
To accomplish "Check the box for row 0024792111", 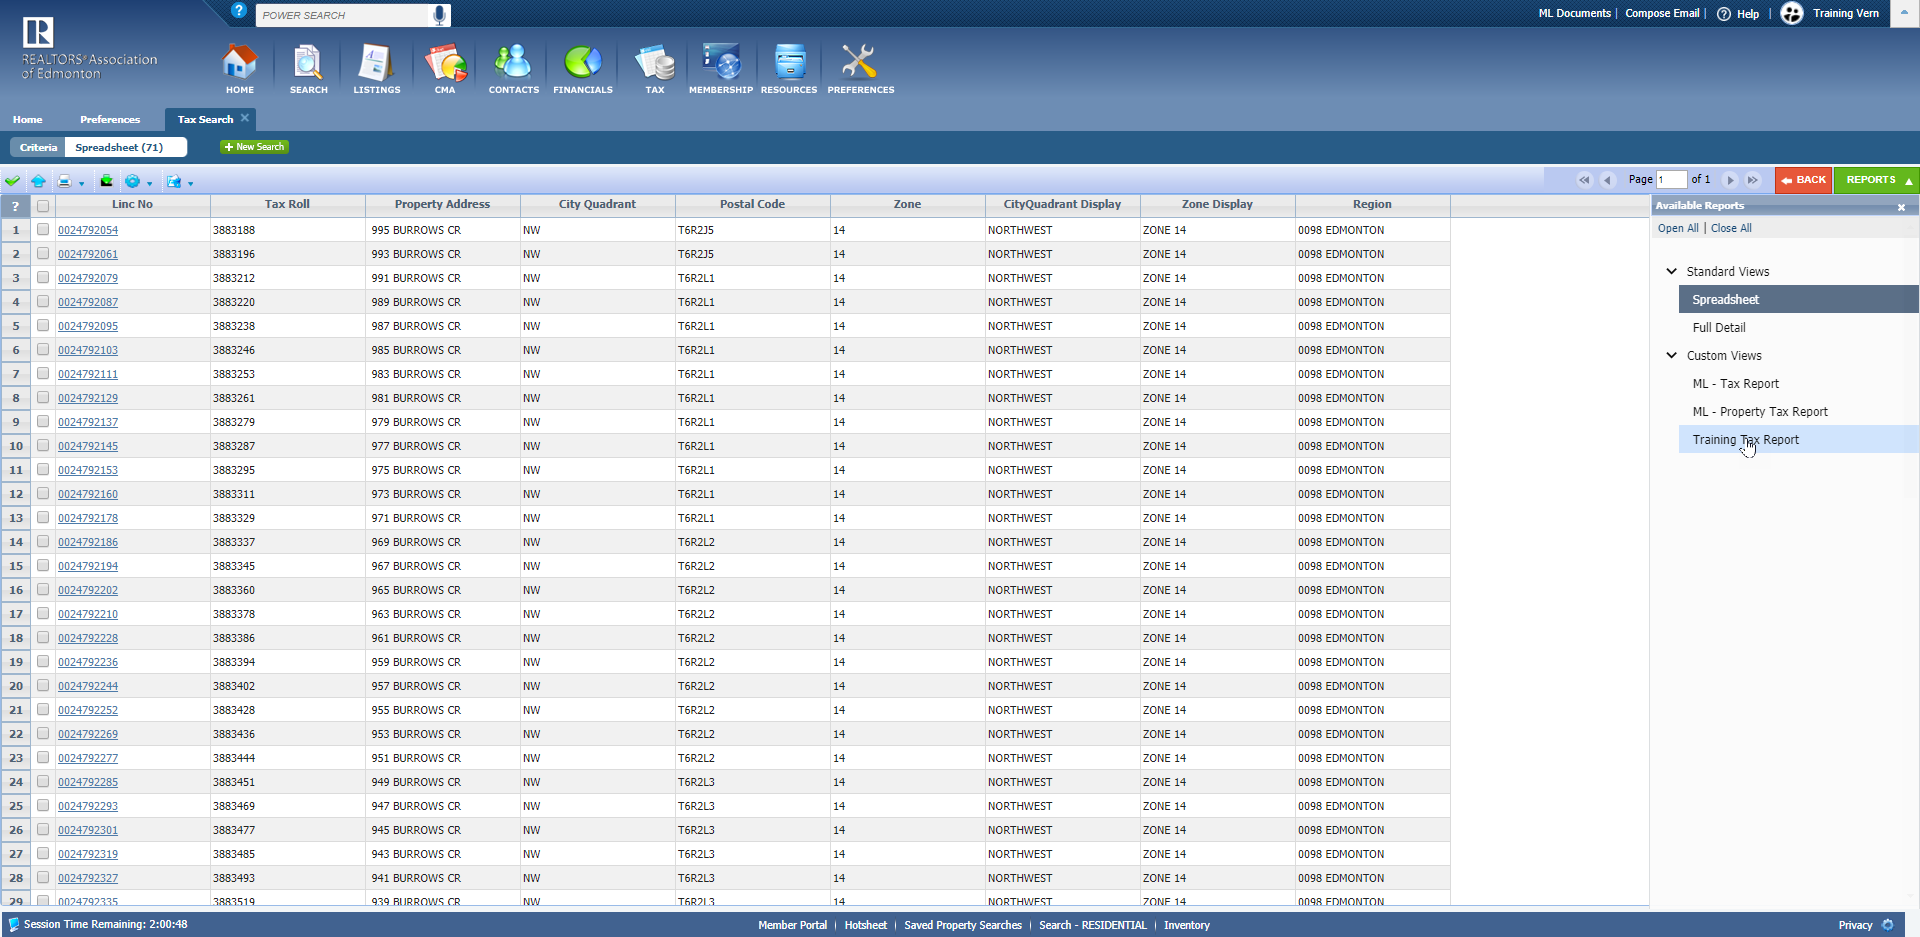I will (43, 373).
